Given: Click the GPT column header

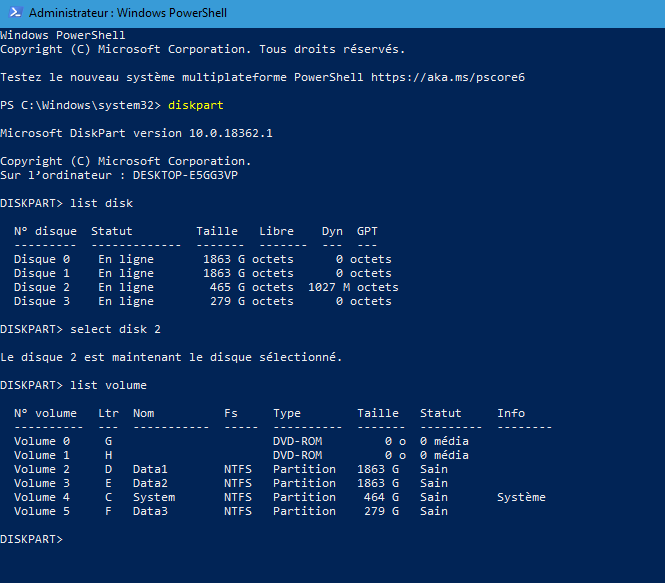Looking at the screenshot, I should [367, 231].
